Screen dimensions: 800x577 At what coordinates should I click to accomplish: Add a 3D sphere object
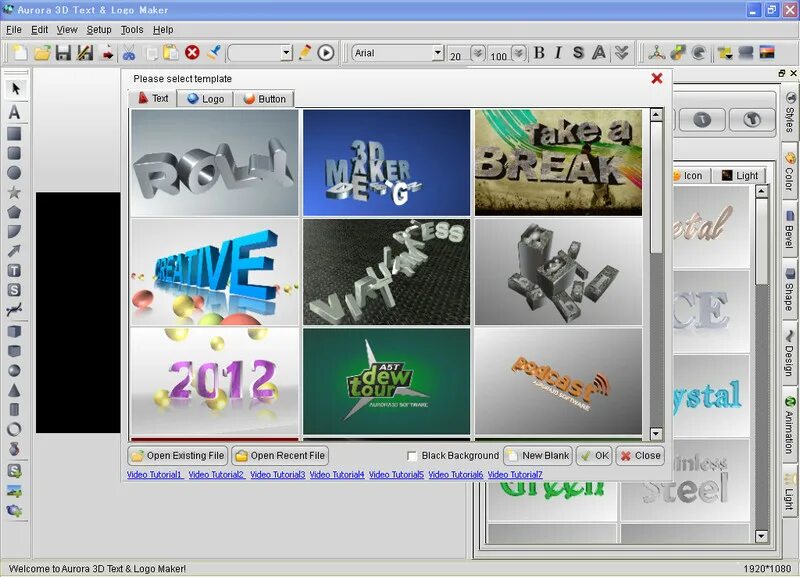pos(14,370)
